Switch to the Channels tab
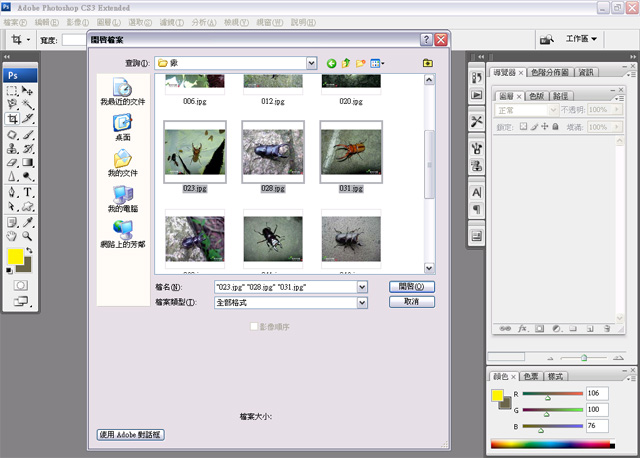Screen dimensions: 640x458 coord(536,95)
